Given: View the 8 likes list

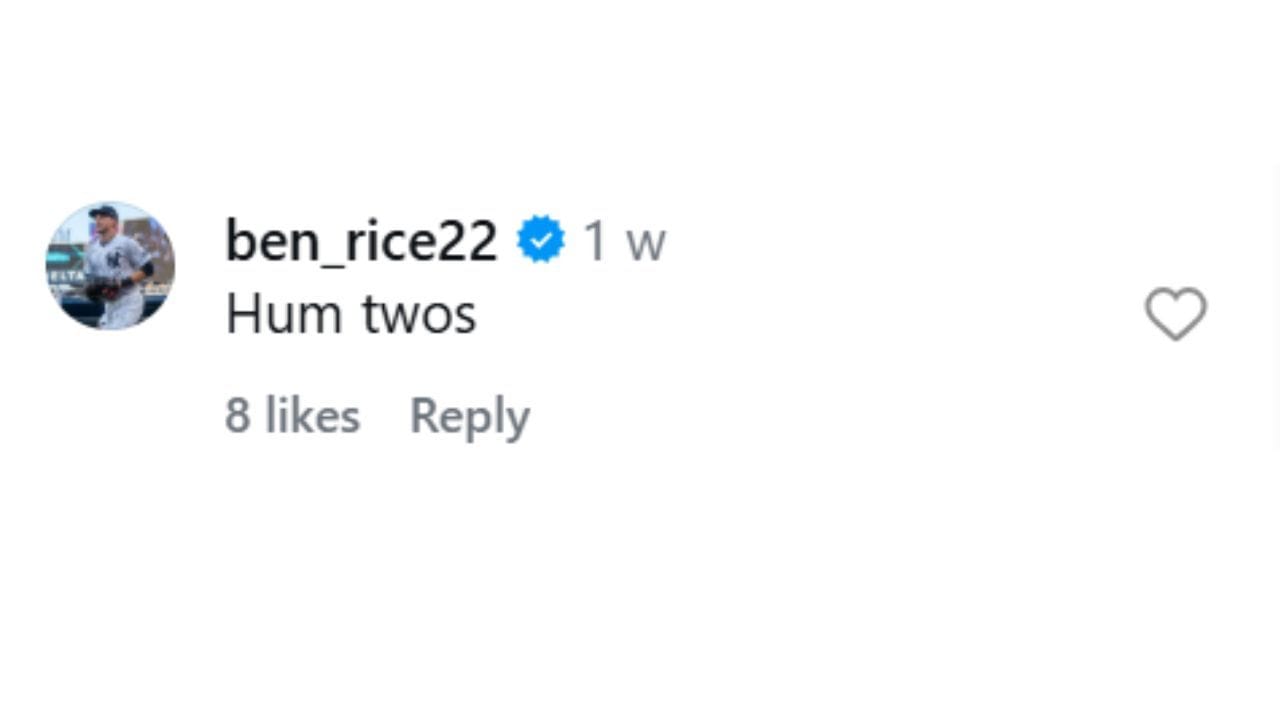Looking at the screenshot, I should (x=292, y=415).
